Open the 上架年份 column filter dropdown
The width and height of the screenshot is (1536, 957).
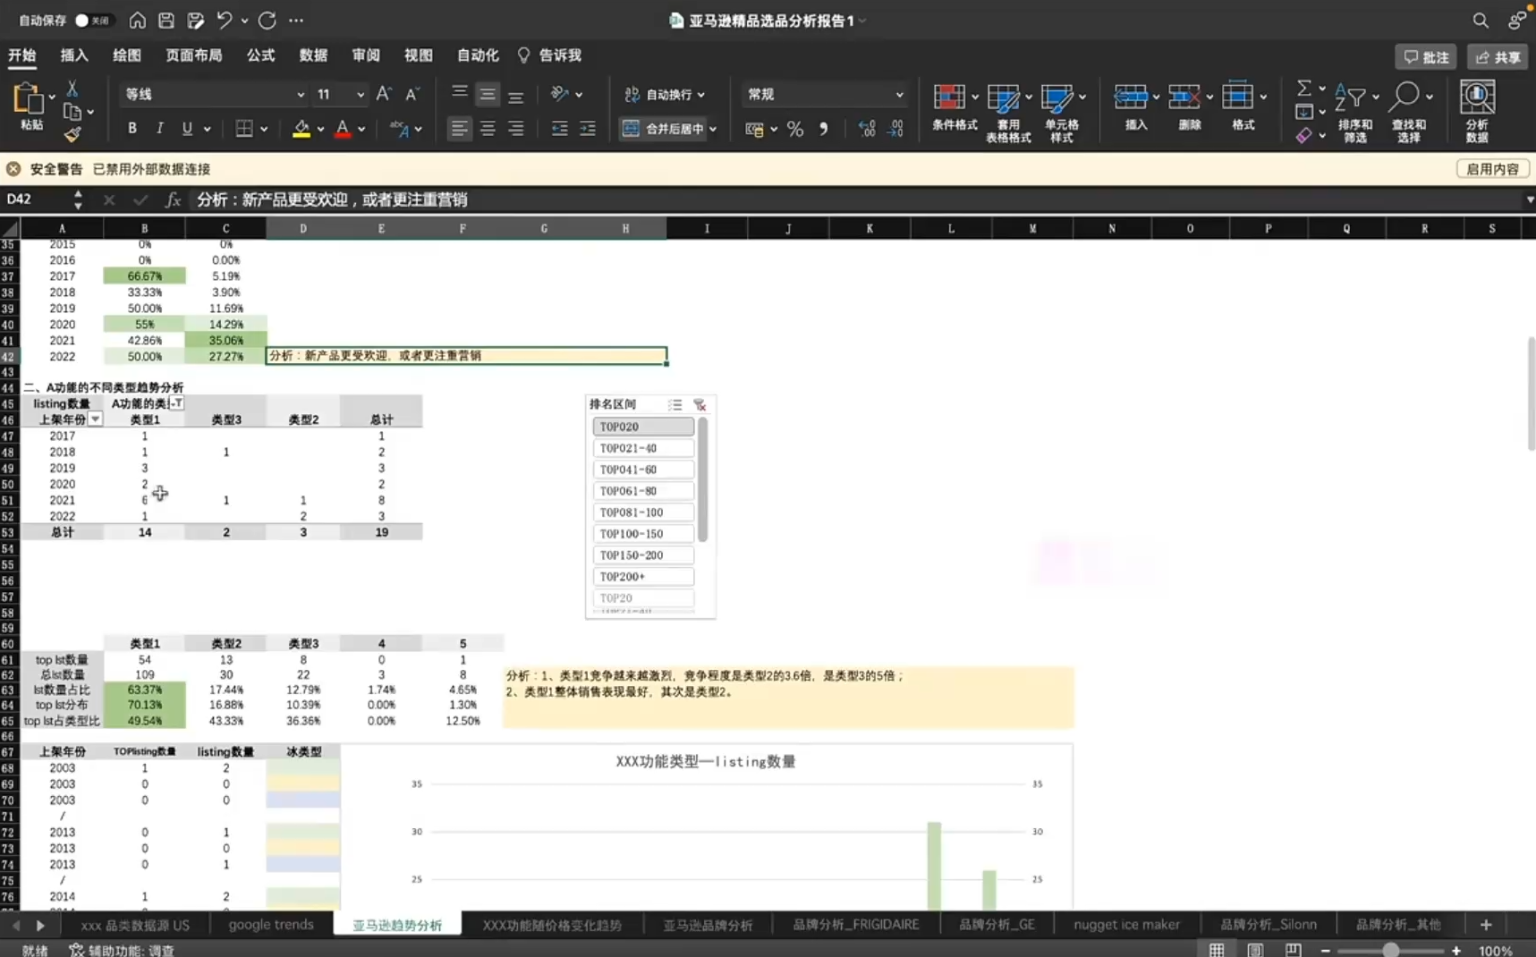[x=95, y=419]
